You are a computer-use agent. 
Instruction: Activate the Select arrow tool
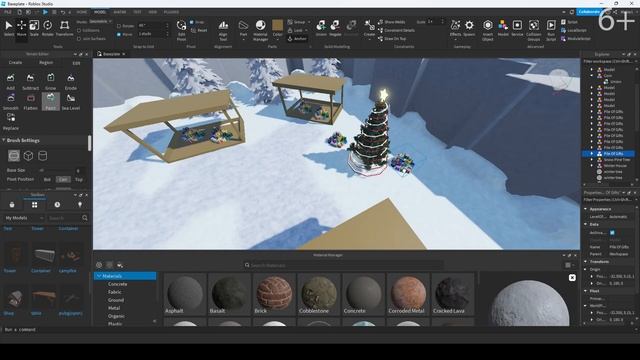(x=9, y=28)
